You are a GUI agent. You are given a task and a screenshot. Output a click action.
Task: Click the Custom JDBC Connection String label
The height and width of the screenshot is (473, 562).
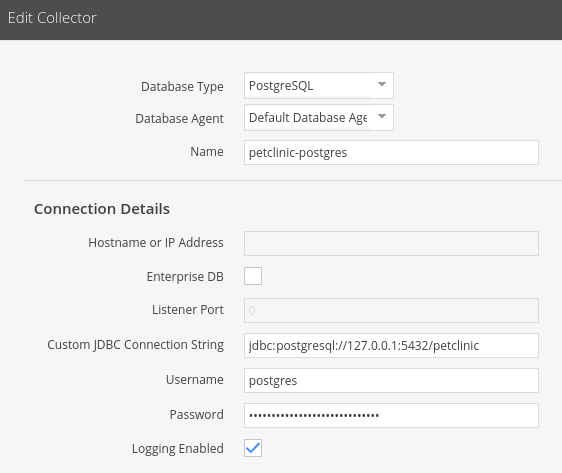(135, 345)
